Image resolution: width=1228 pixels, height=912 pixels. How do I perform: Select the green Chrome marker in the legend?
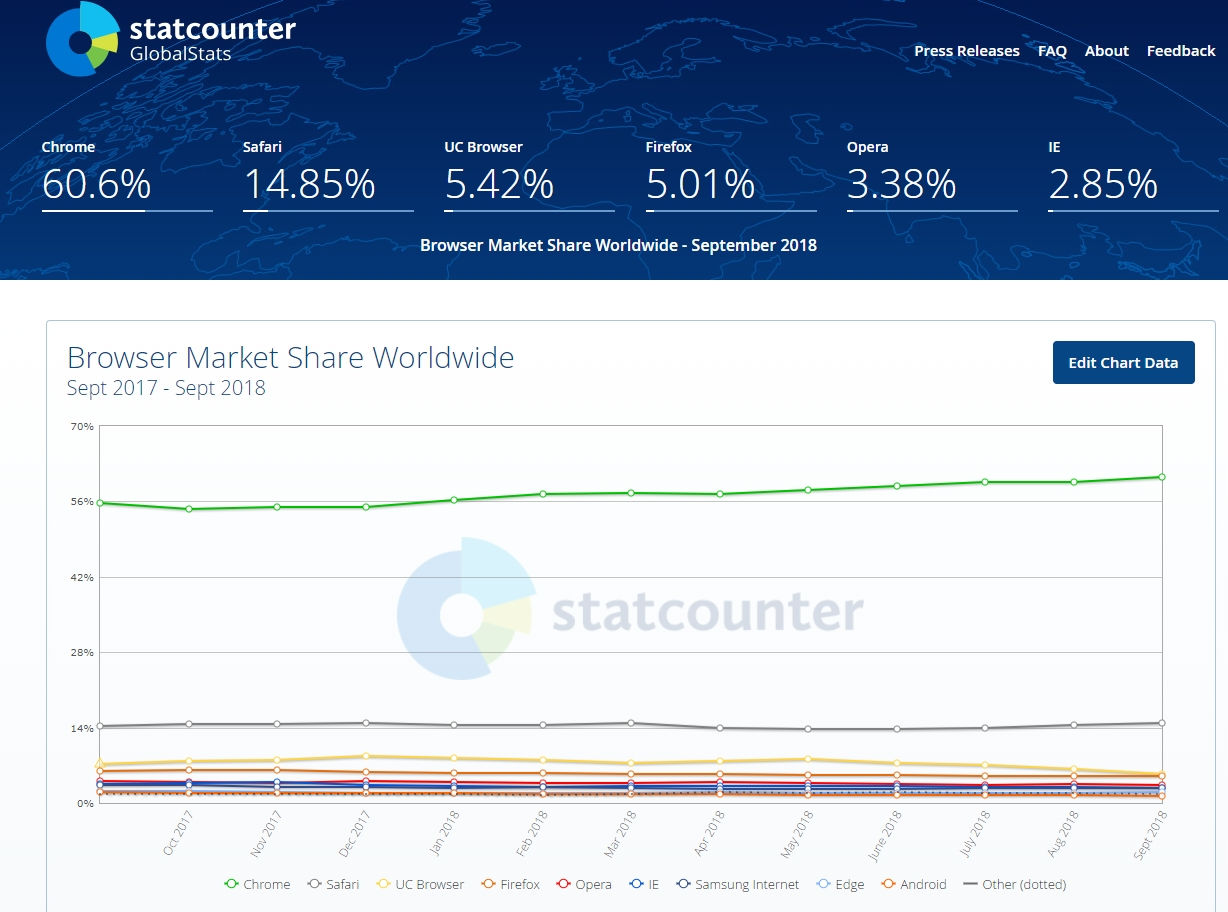(230, 884)
